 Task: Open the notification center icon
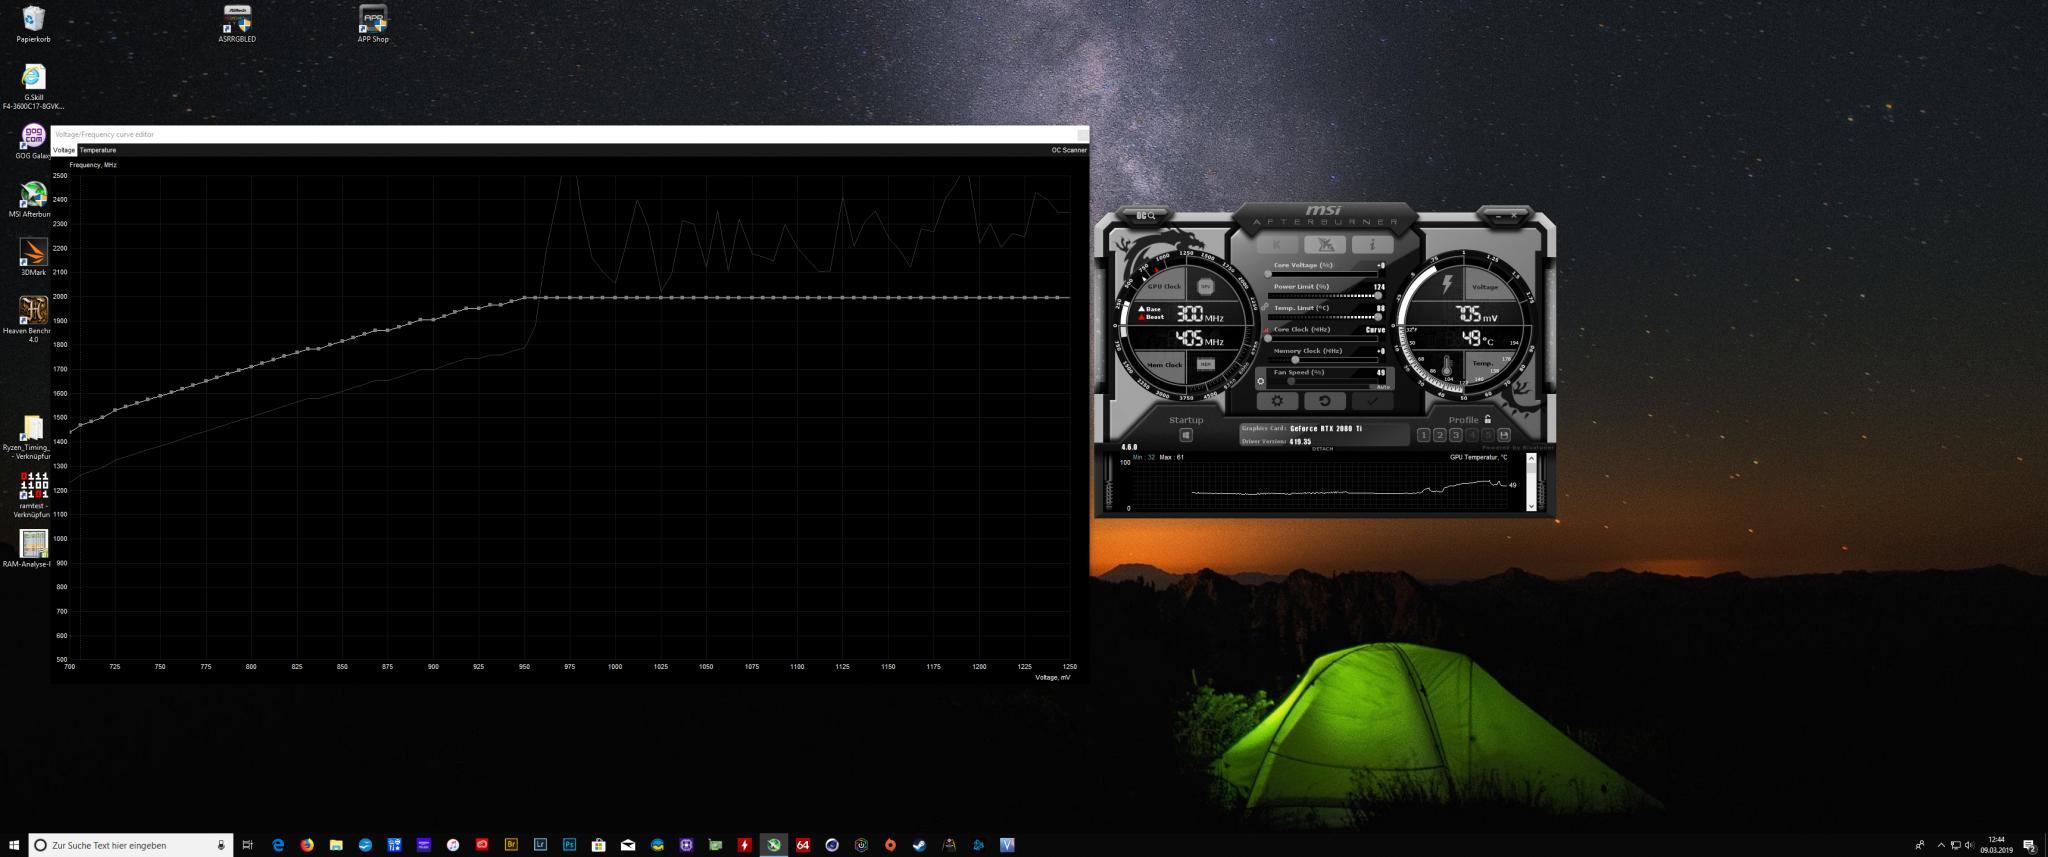click(2030, 846)
